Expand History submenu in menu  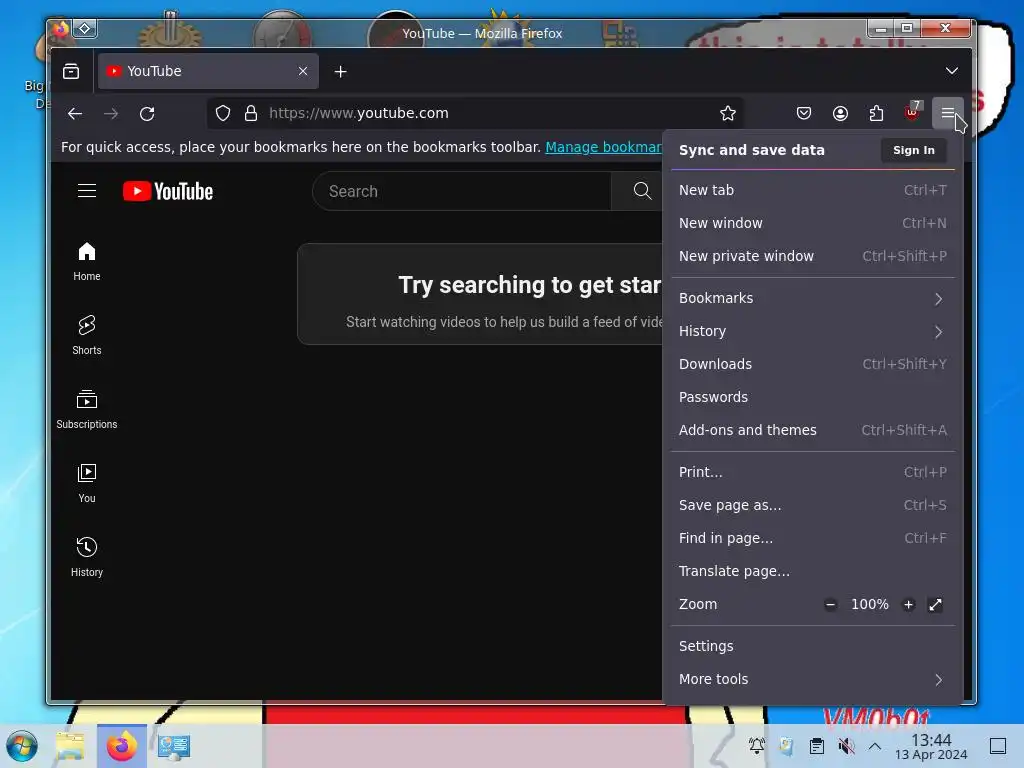(x=813, y=331)
